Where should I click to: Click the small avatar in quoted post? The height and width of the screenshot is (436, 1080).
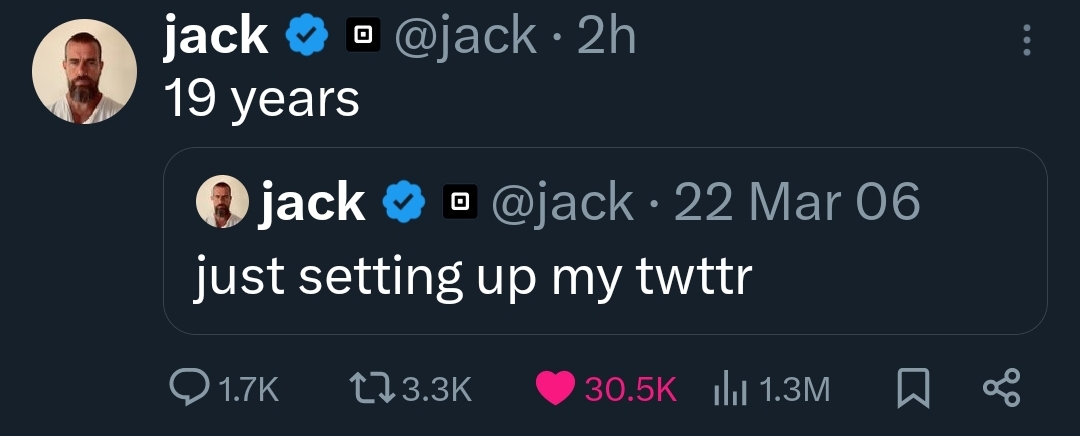point(222,202)
